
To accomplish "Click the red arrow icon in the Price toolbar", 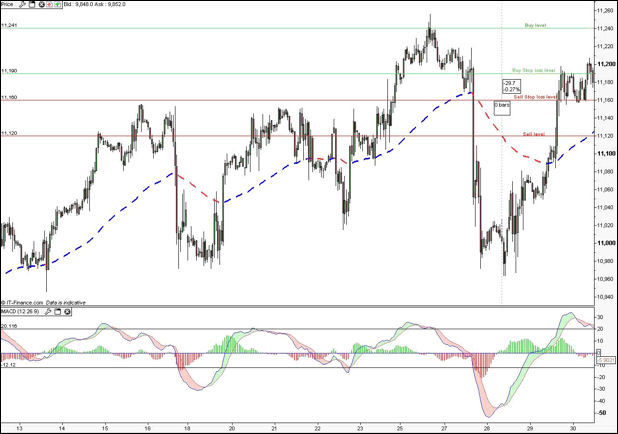I will click(49, 4).
